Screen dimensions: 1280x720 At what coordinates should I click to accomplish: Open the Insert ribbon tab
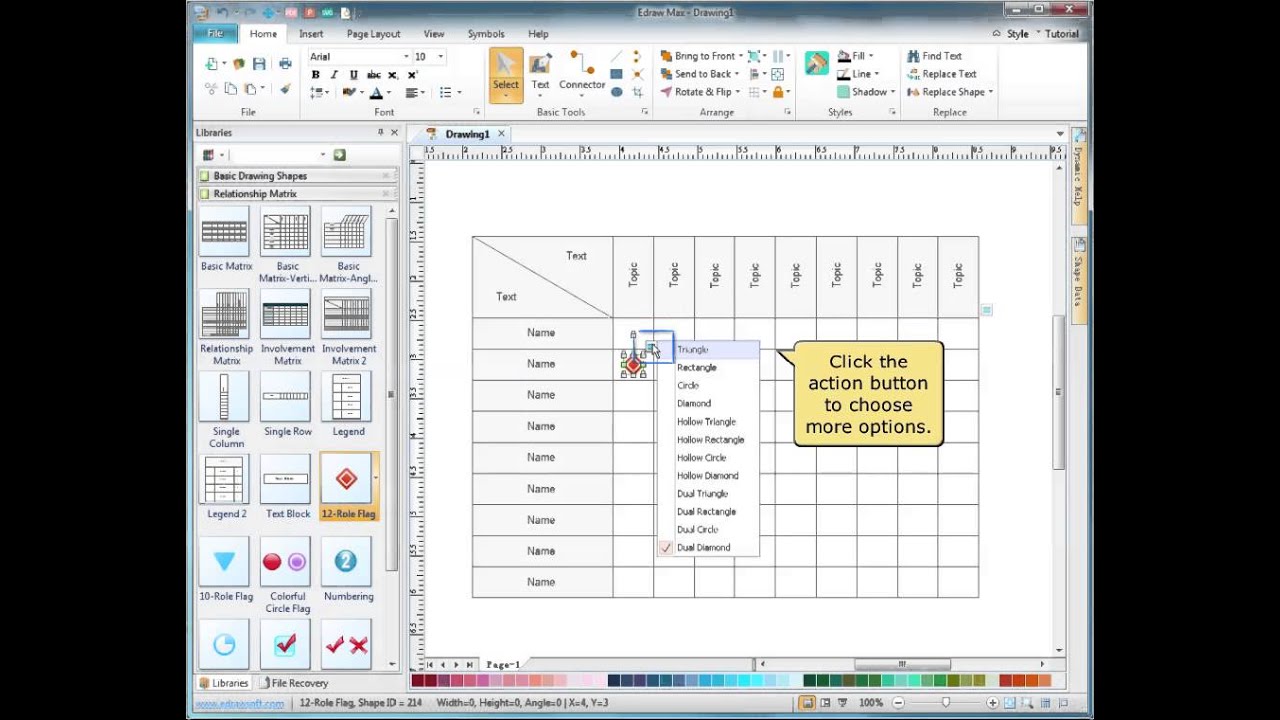[x=311, y=34]
